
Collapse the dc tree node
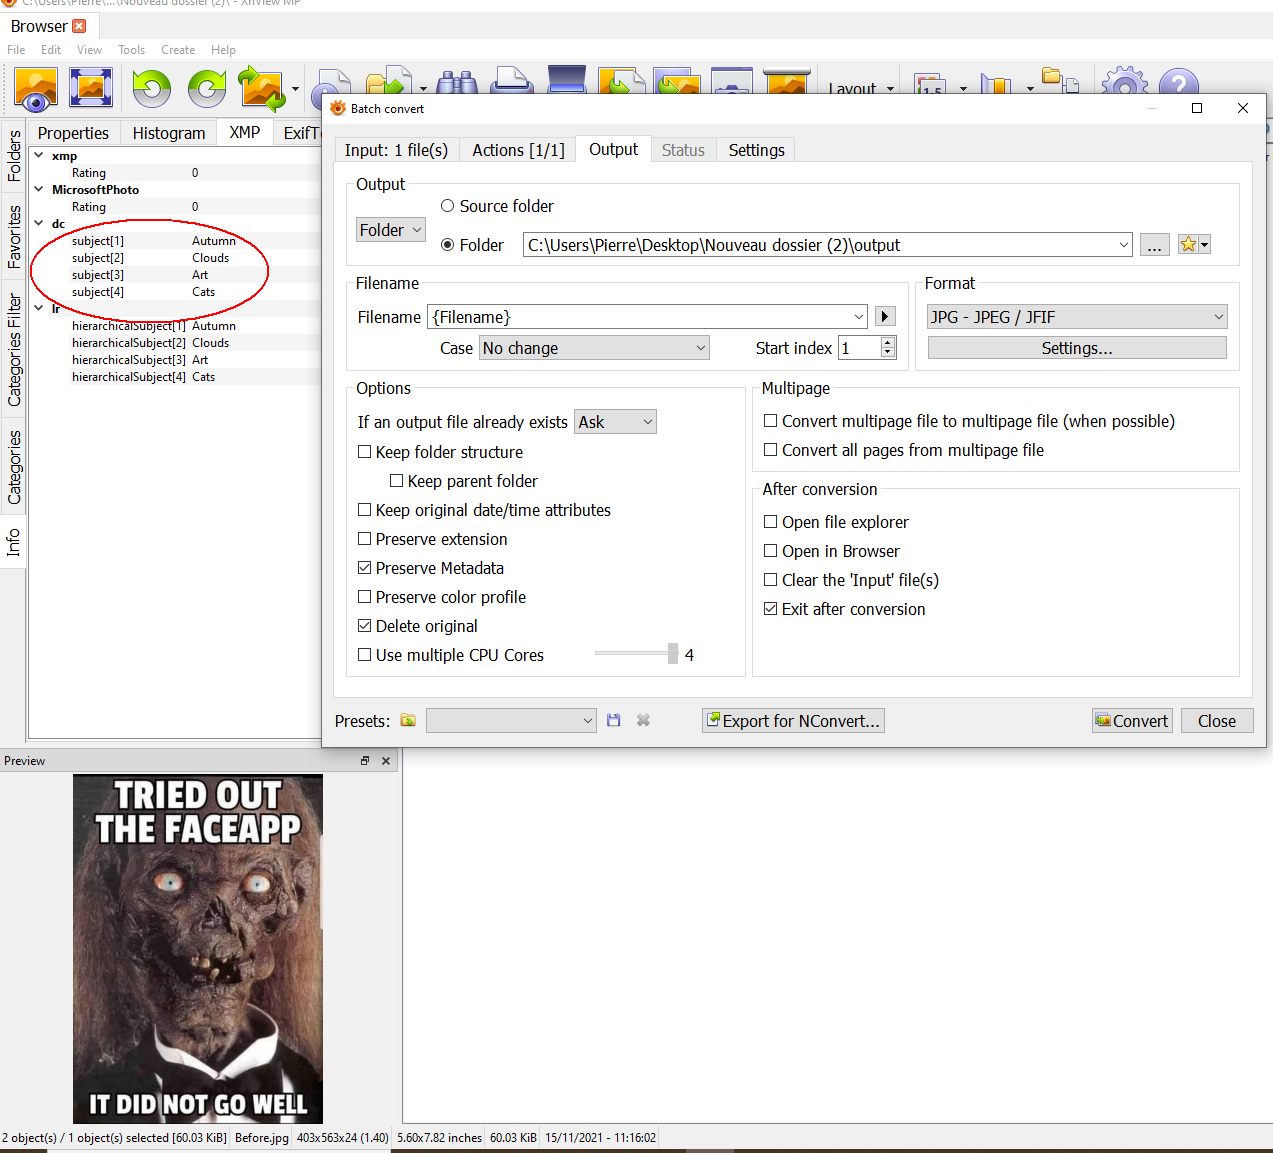[x=39, y=223]
